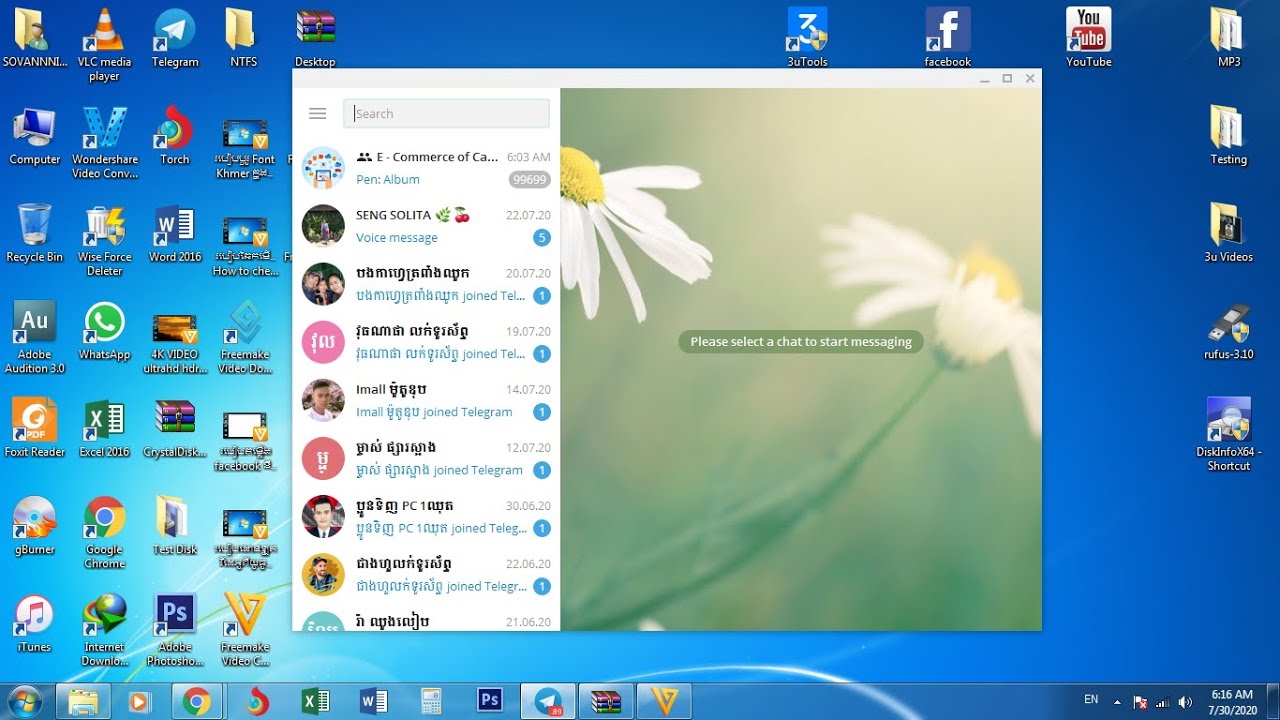Select the Google Chrome desktop shortcut

(104, 532)
